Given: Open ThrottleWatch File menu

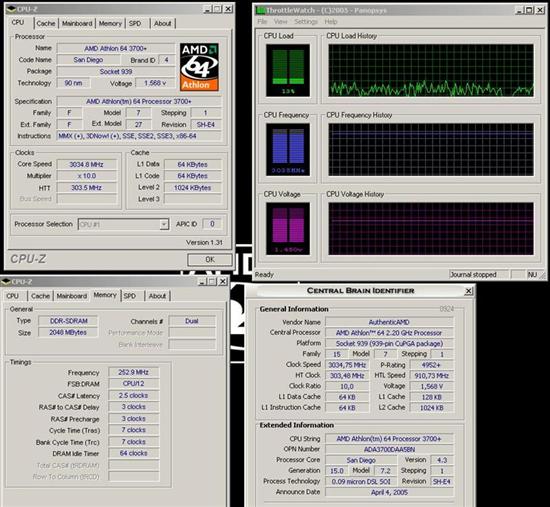Looking at the screenshot, I should (262, 22).
